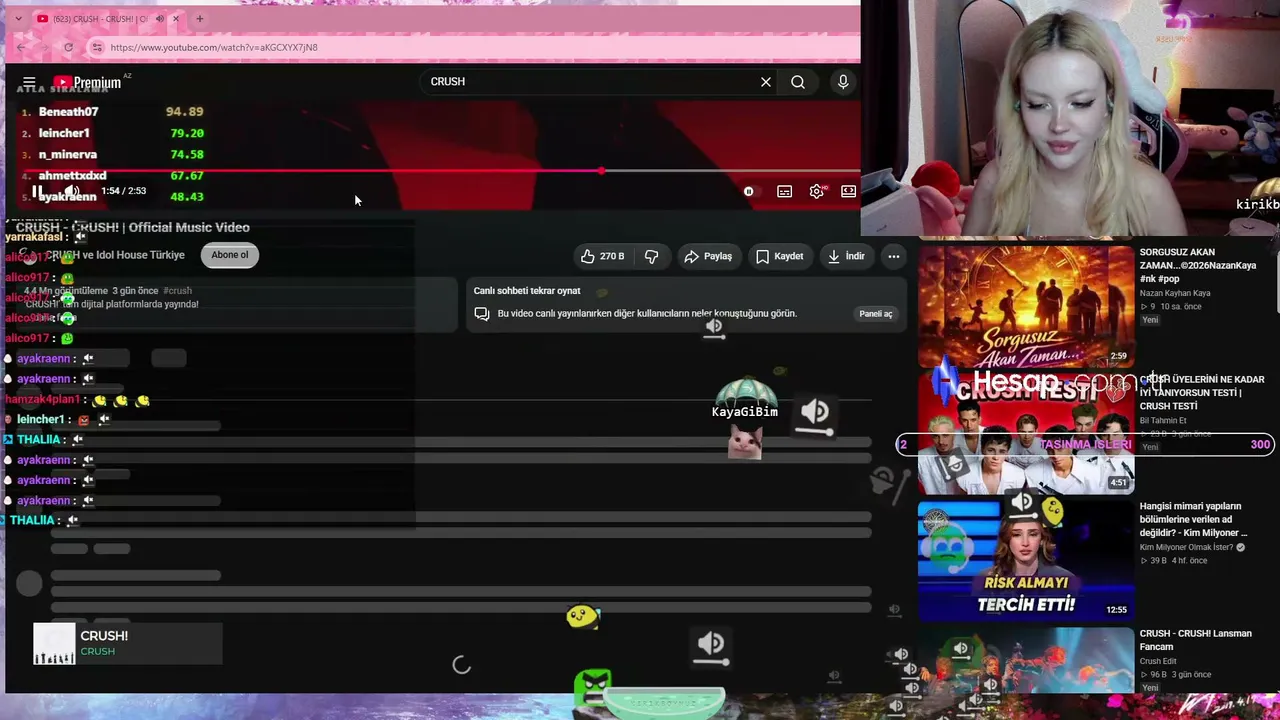
Task: Turn on subtitles in the player
Action: tap(785, 191)
